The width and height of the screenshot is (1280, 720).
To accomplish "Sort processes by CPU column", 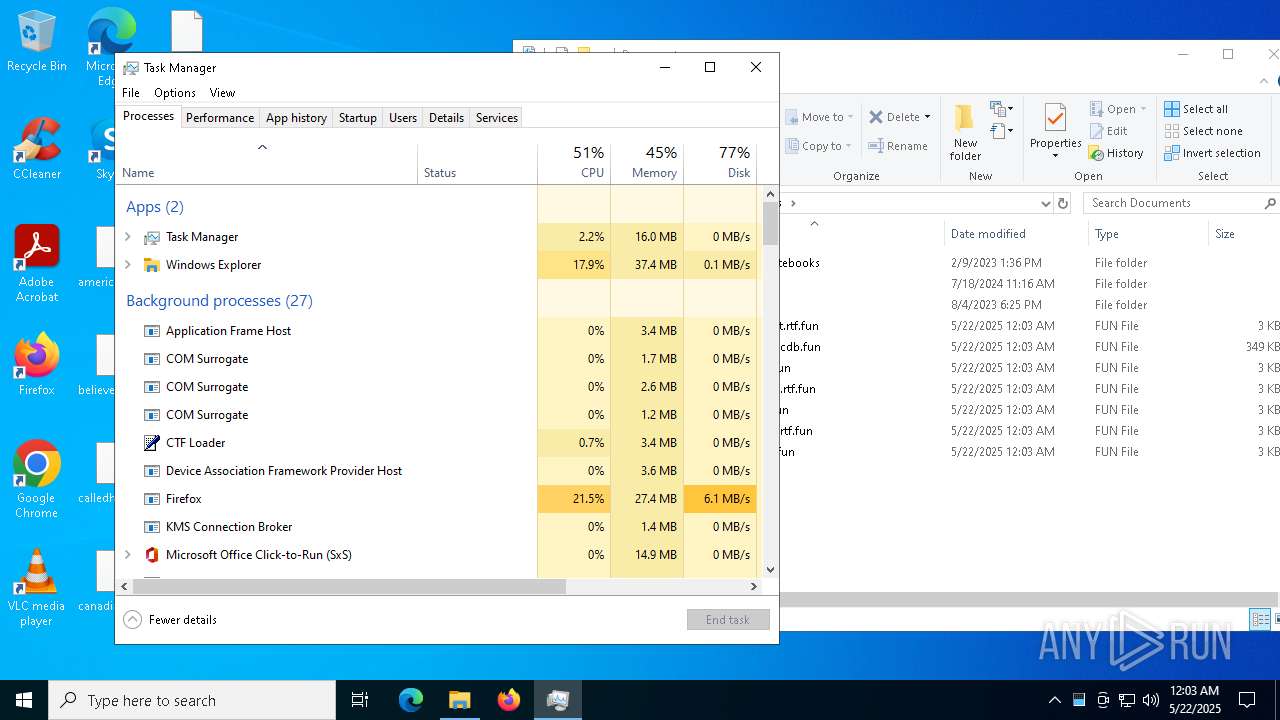I will coord(574,163).
